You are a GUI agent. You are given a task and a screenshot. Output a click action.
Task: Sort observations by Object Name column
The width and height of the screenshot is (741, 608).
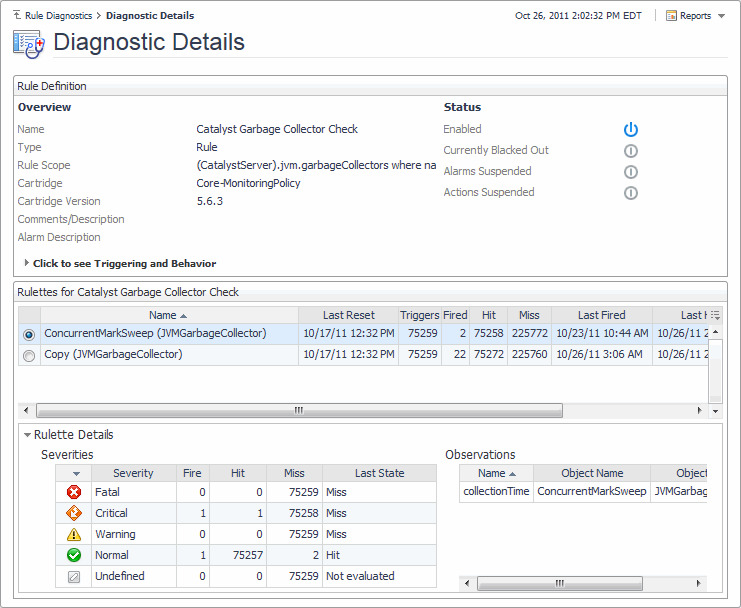[x=591, y=474]
